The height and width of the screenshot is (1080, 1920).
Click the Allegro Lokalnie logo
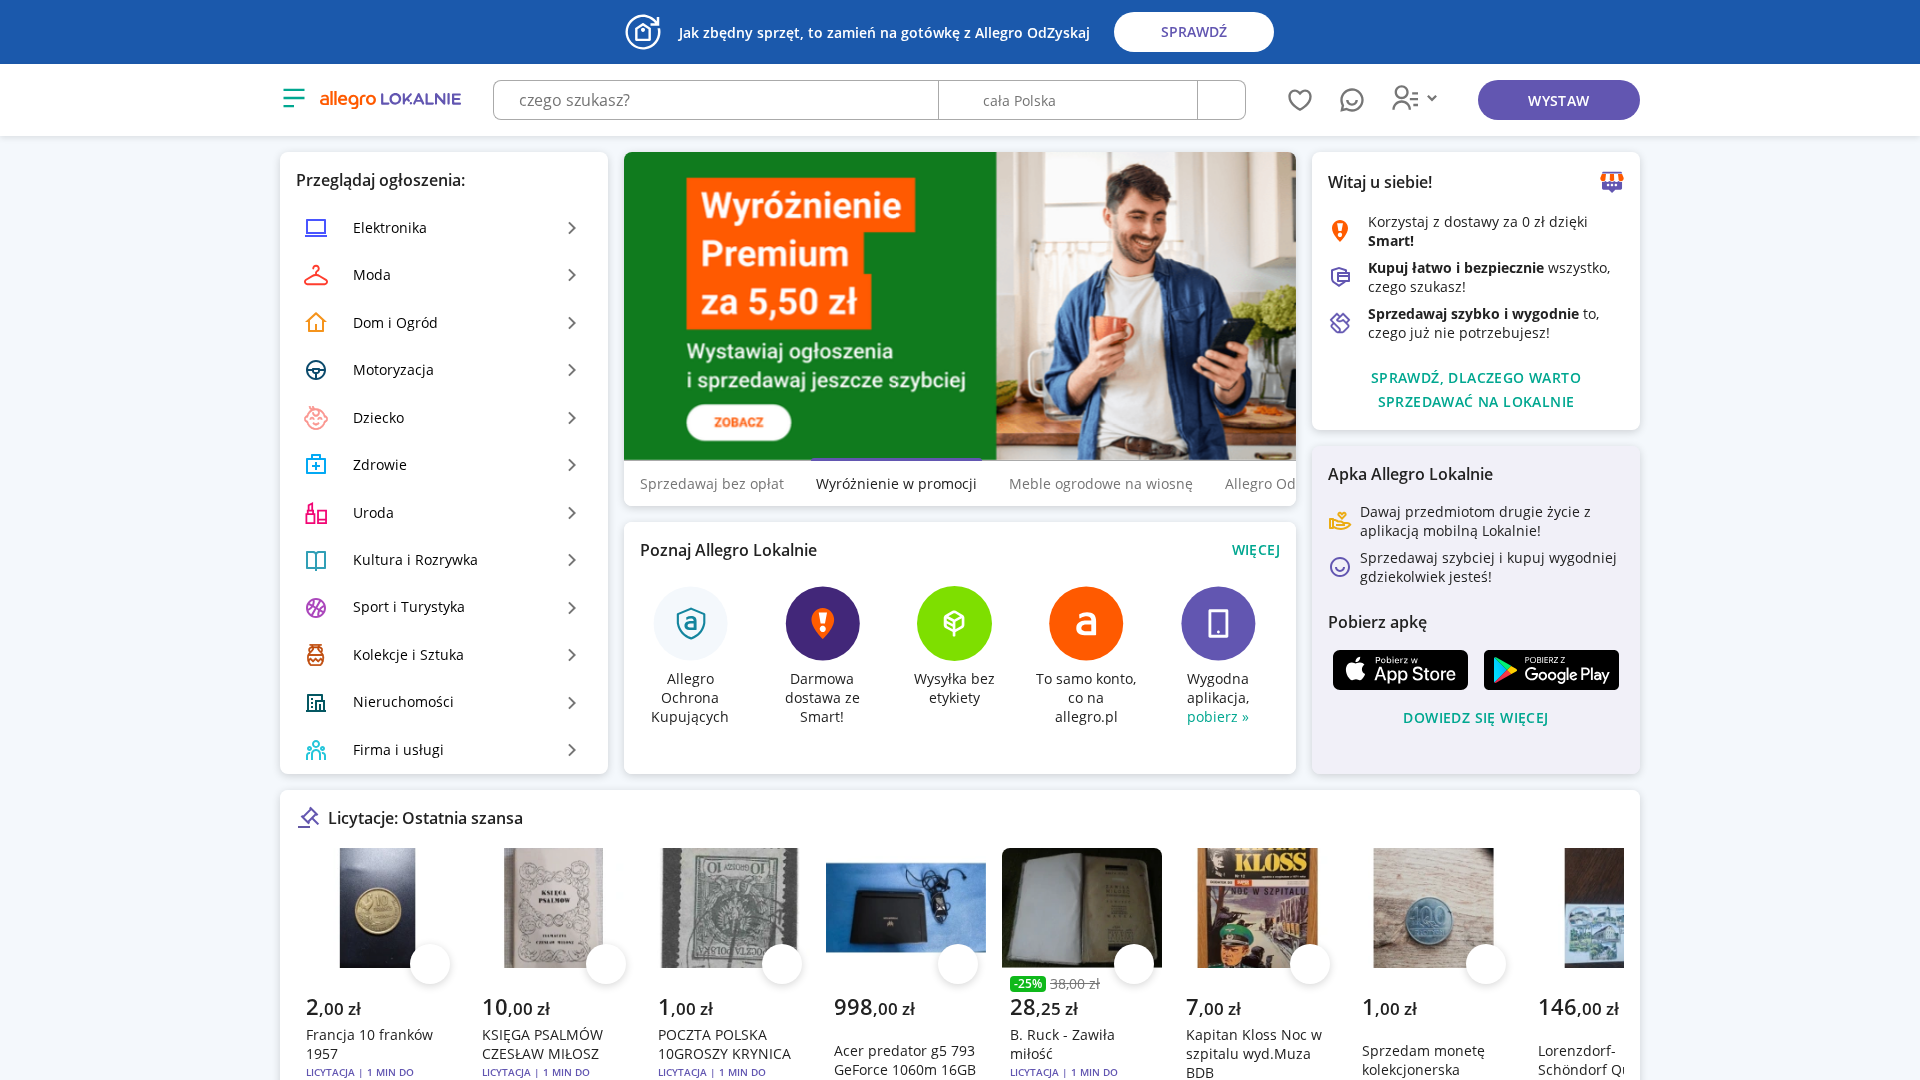click(x=390, y=99)
